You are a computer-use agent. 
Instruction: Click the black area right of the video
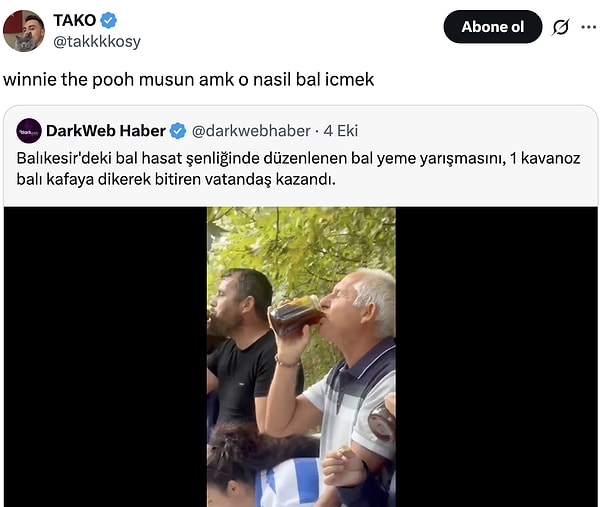click(496, 357)
